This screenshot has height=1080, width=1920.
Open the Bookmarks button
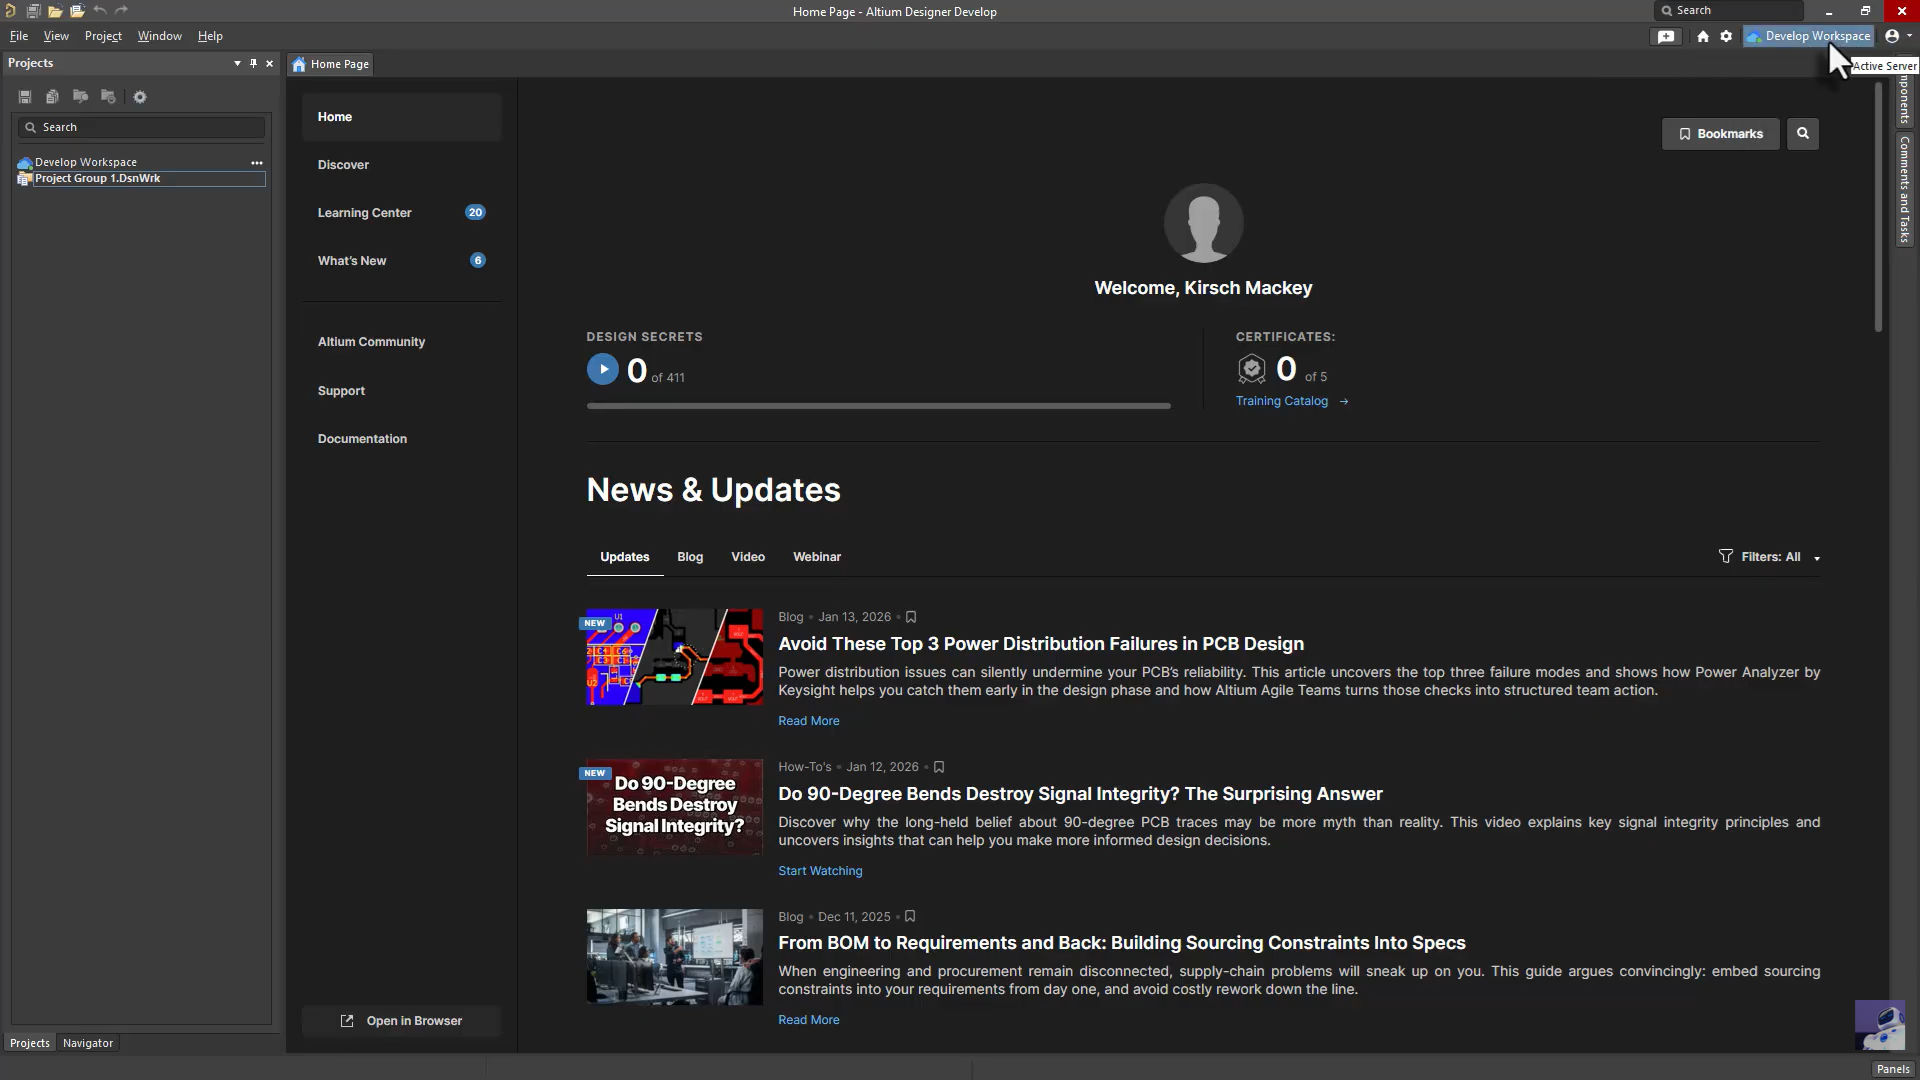pyautogui.click(x=1720, y=134)
